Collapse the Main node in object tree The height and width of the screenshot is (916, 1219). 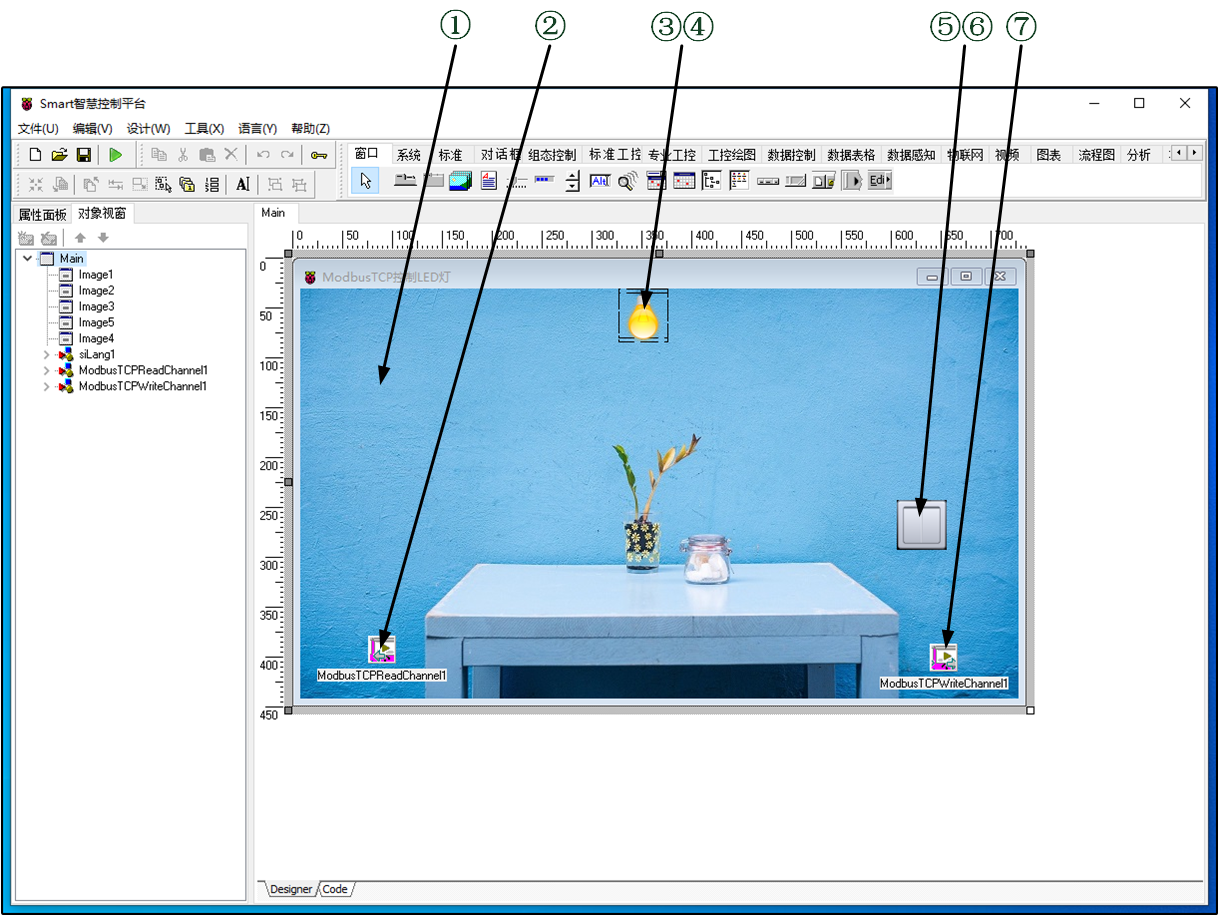[28, 258]
